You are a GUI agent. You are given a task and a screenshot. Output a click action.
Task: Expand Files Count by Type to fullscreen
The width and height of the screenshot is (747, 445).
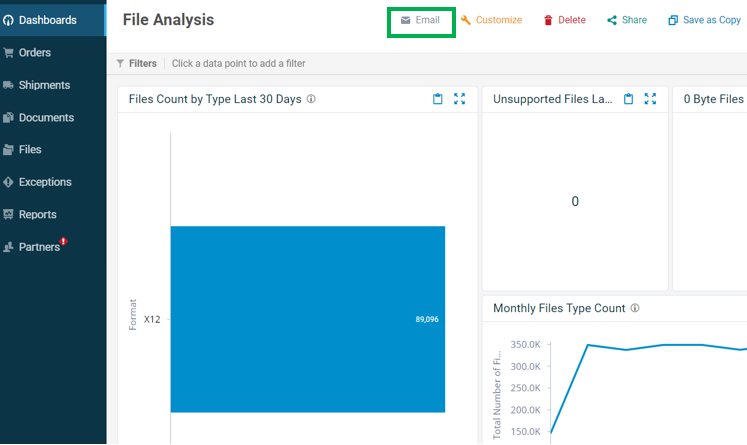[459, 99]
